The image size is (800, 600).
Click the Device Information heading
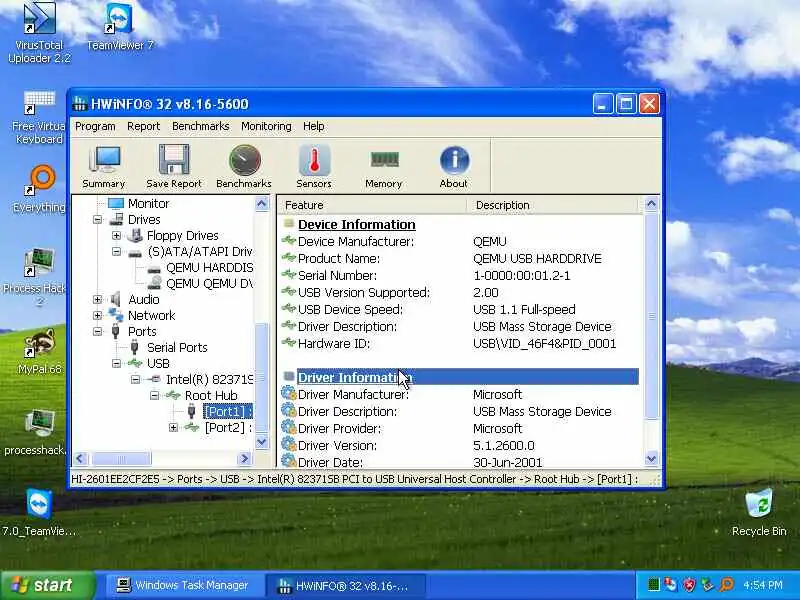[357, 224]
